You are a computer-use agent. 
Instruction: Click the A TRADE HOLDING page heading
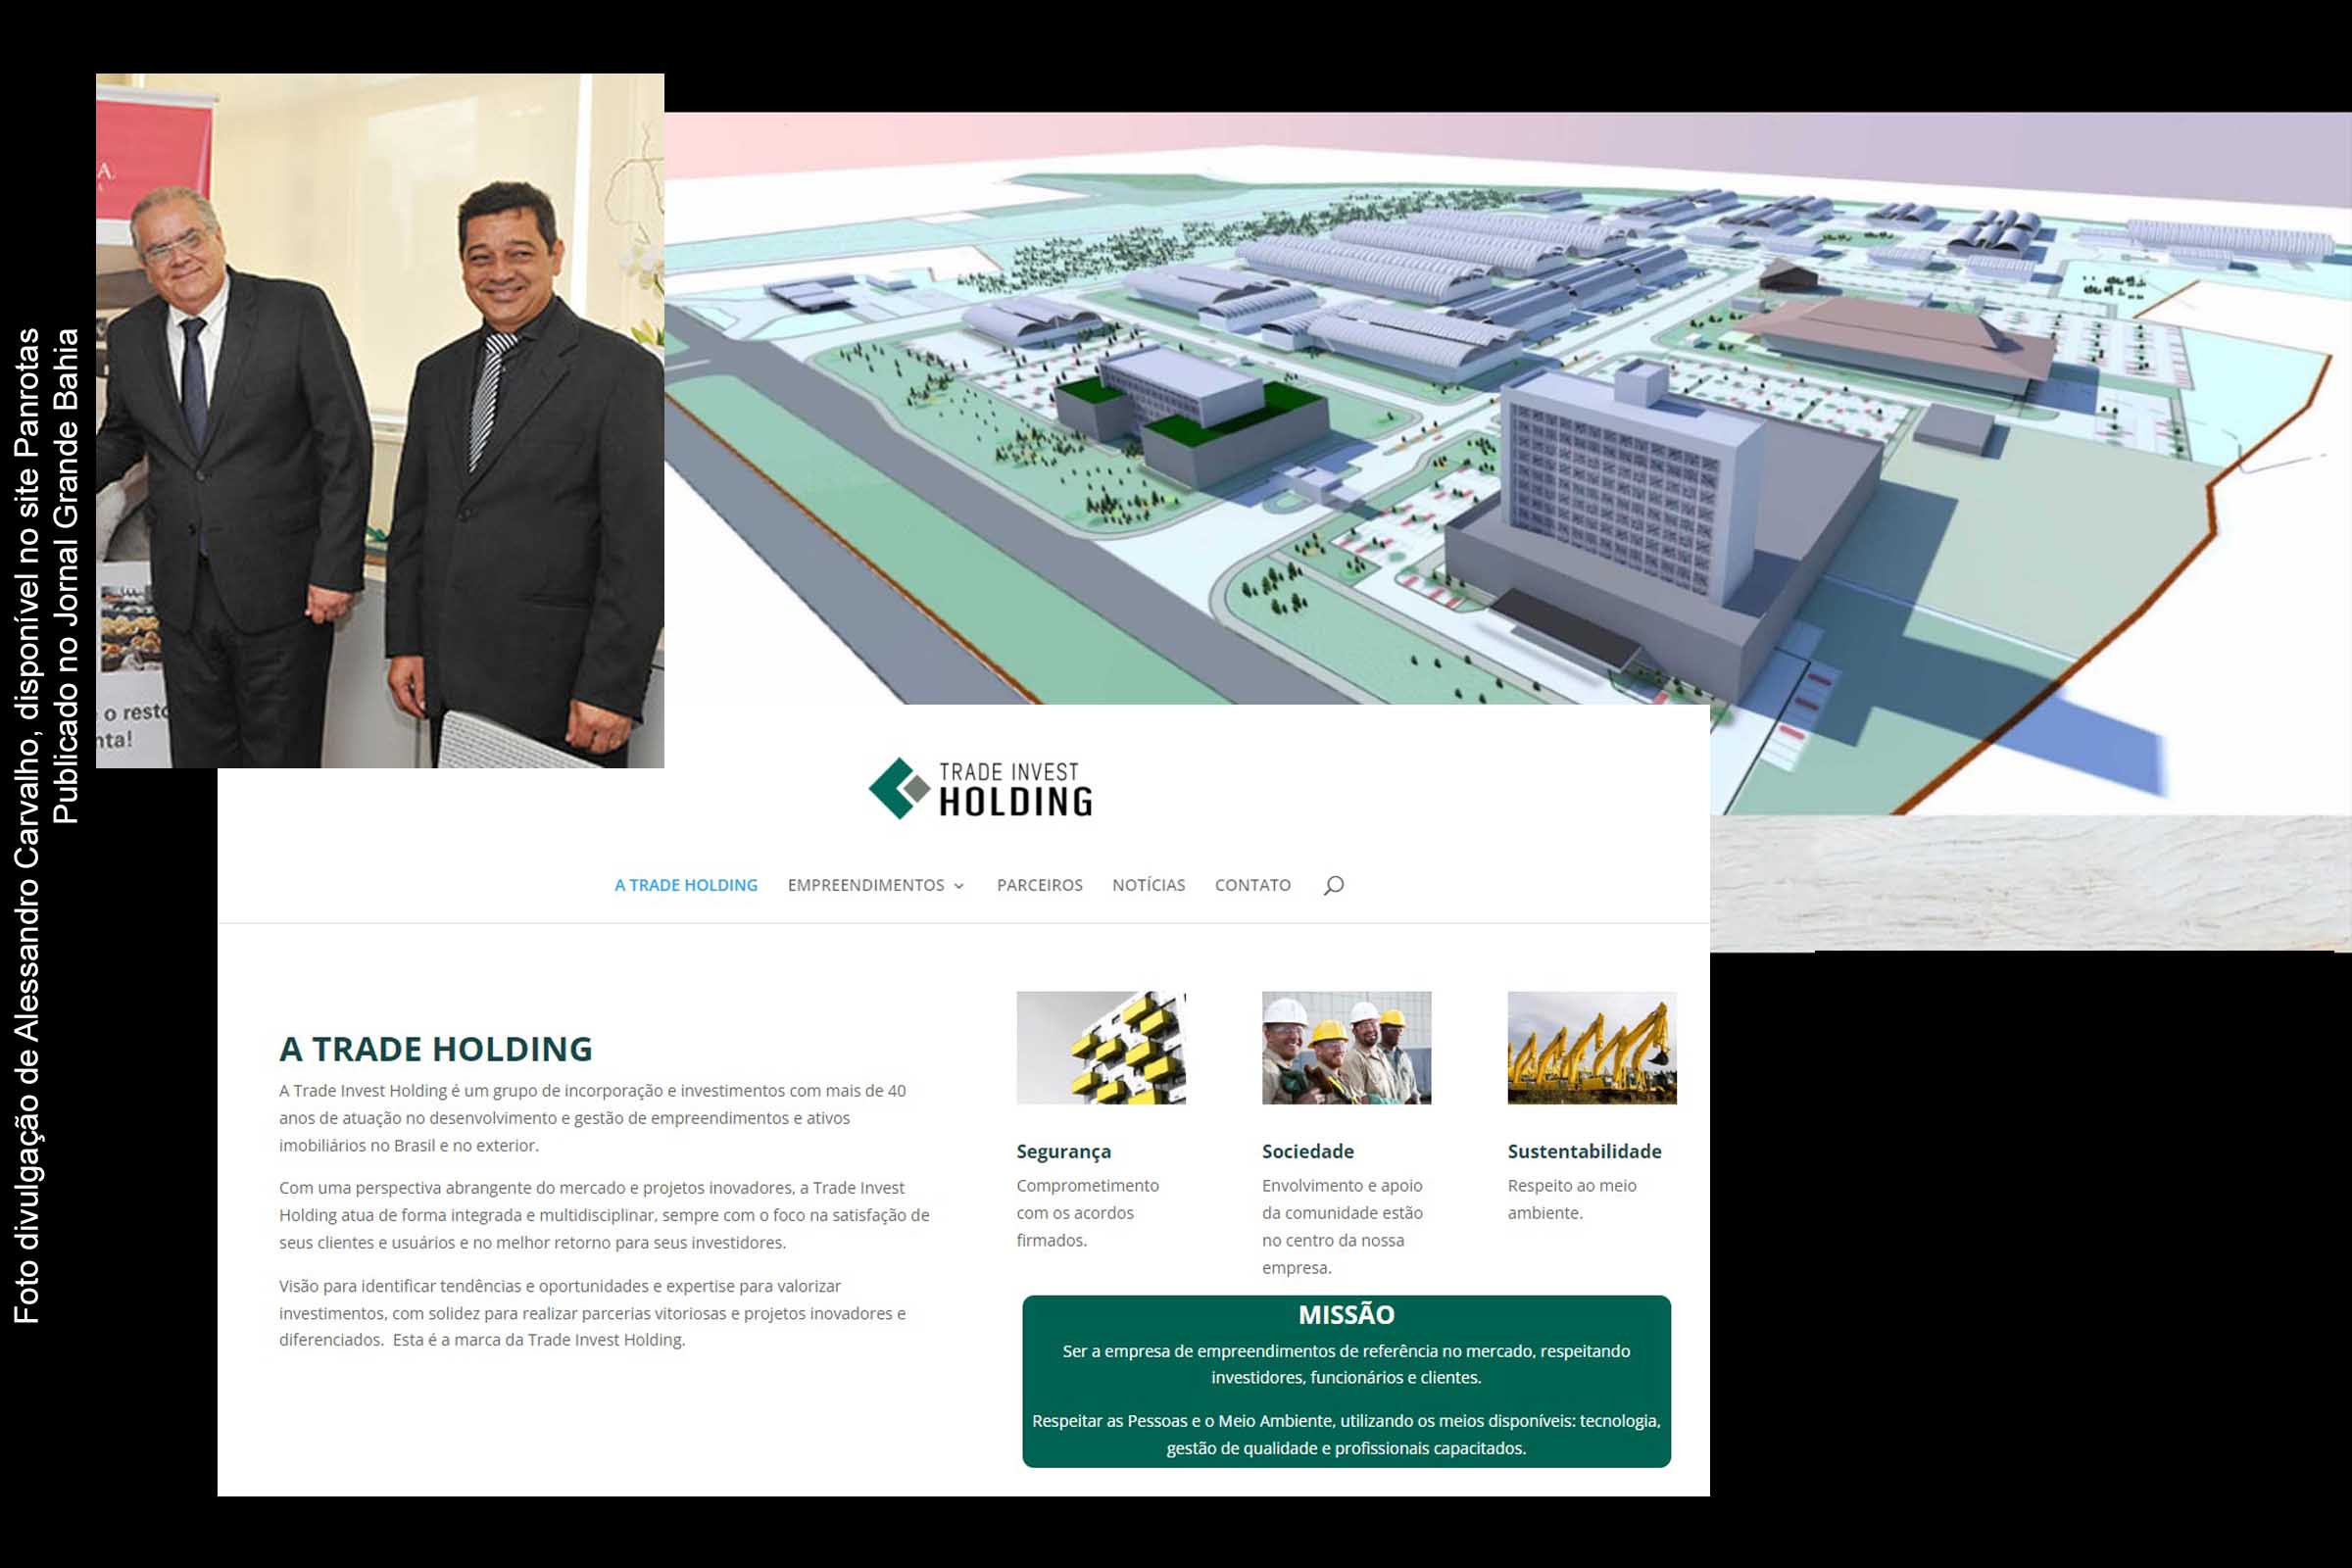coord(436,1049)
